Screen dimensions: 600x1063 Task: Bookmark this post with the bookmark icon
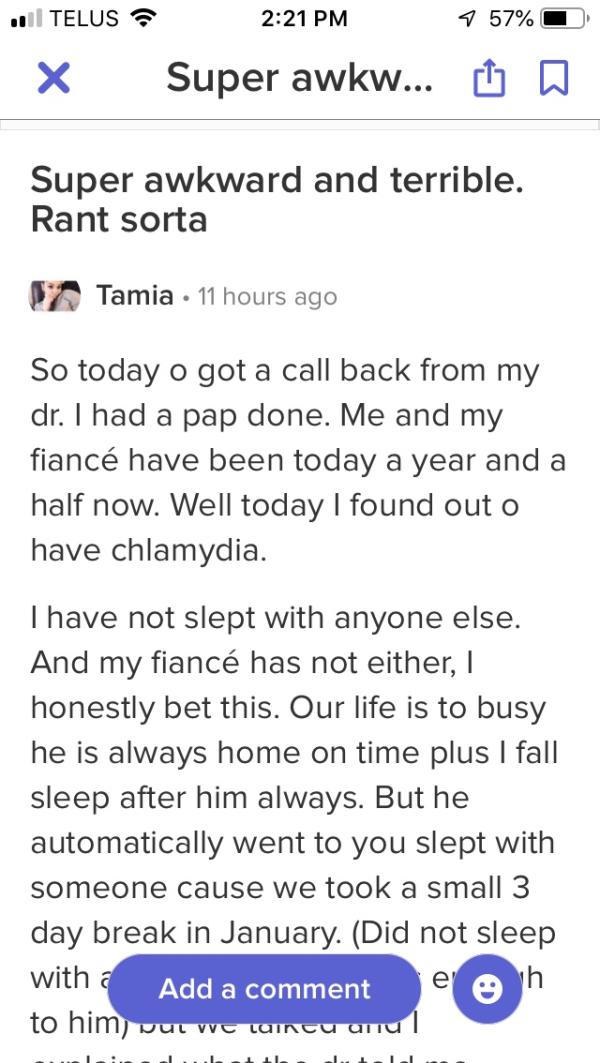[x=554, y=78]
